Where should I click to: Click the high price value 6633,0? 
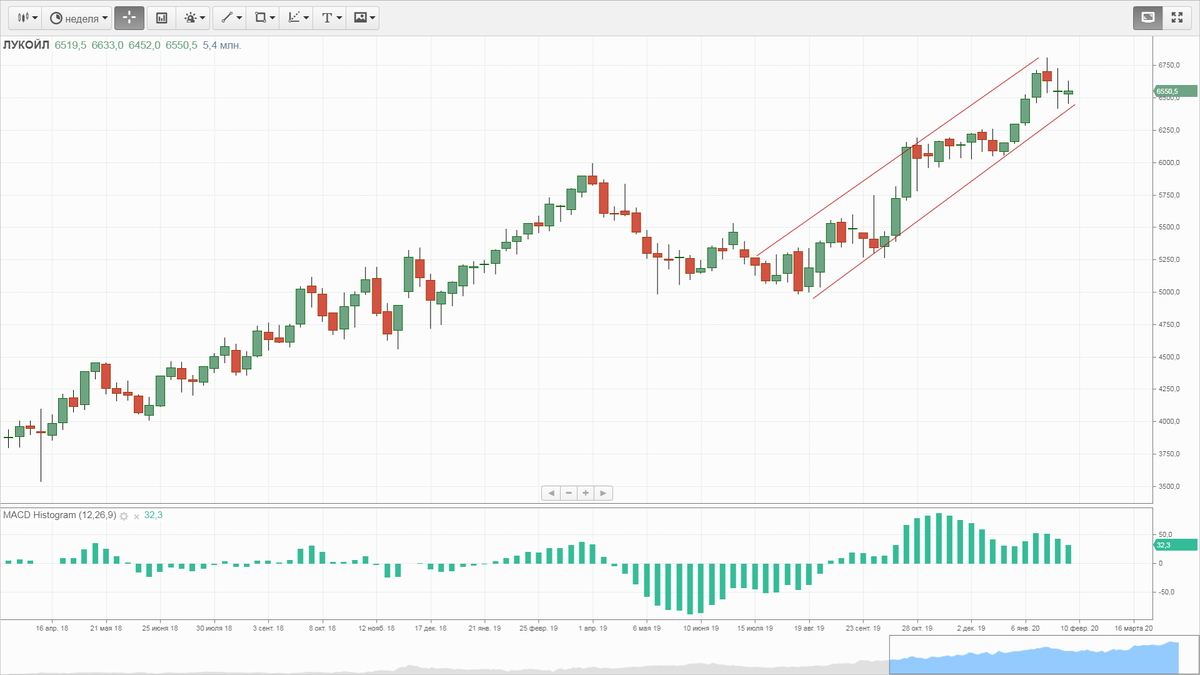coord(108,46)
